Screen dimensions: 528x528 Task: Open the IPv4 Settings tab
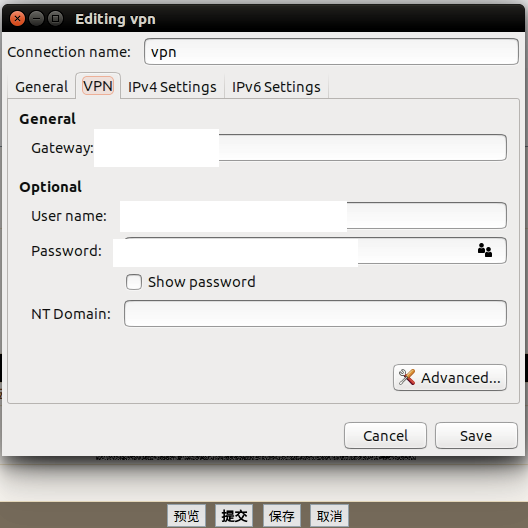pos(172,87)
